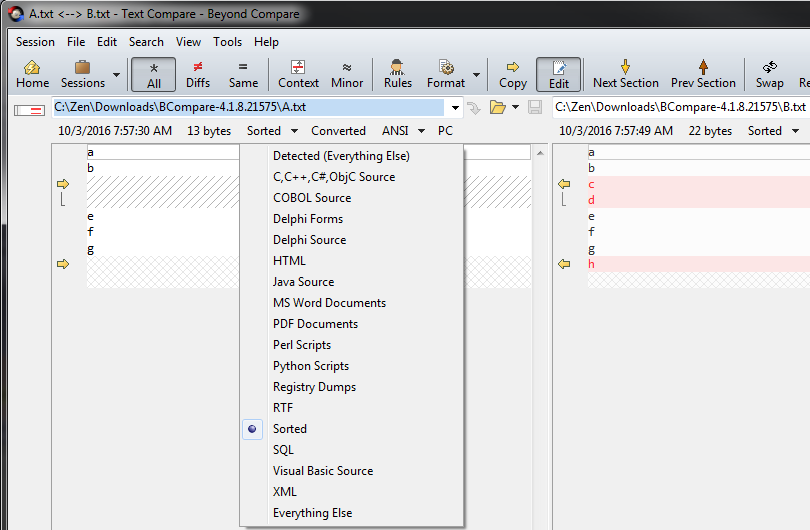Viewport: 810px width, 530px height.
Task: Show only Same lines
Action: [x=243, y=74]
